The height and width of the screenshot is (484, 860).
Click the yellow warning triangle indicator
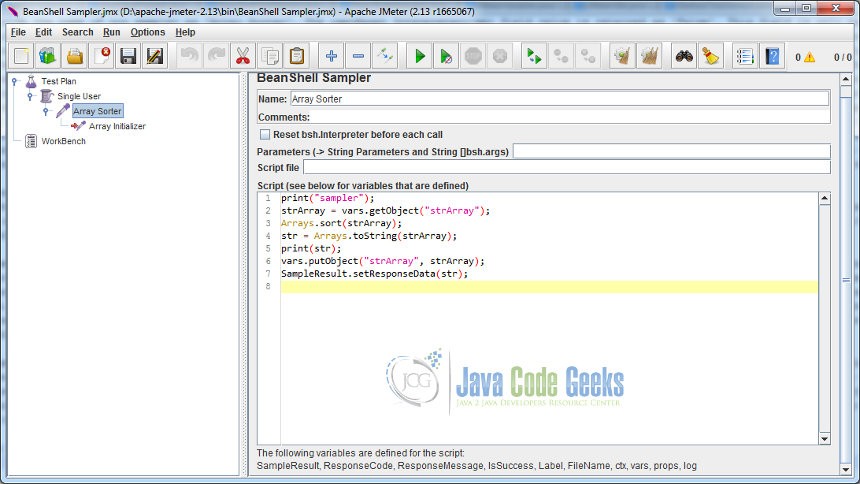[x=810, y=57]
